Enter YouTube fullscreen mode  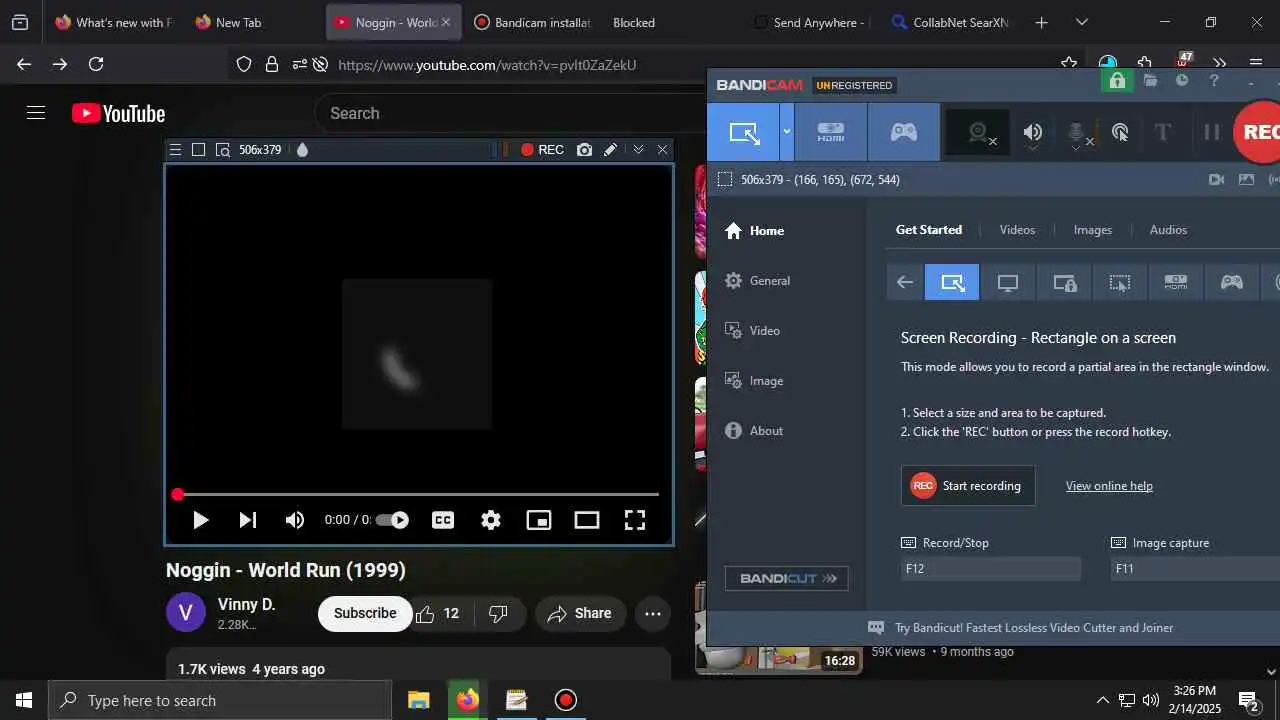[x=635, y=520]
